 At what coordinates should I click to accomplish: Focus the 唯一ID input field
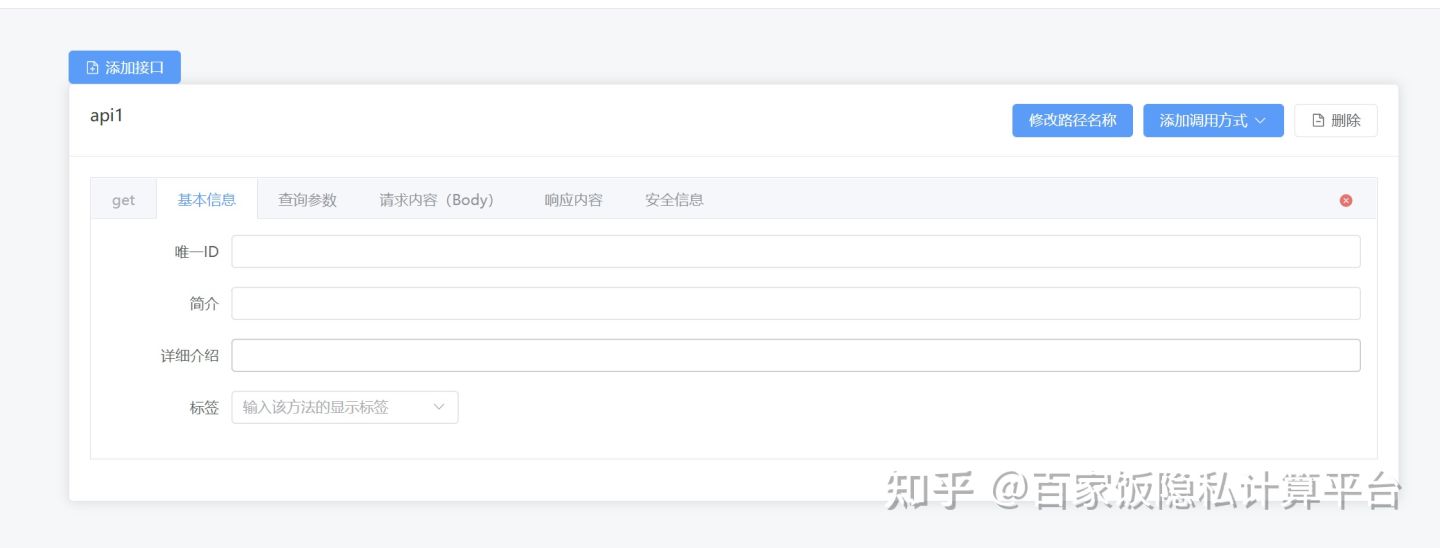(x=796, y=252)
